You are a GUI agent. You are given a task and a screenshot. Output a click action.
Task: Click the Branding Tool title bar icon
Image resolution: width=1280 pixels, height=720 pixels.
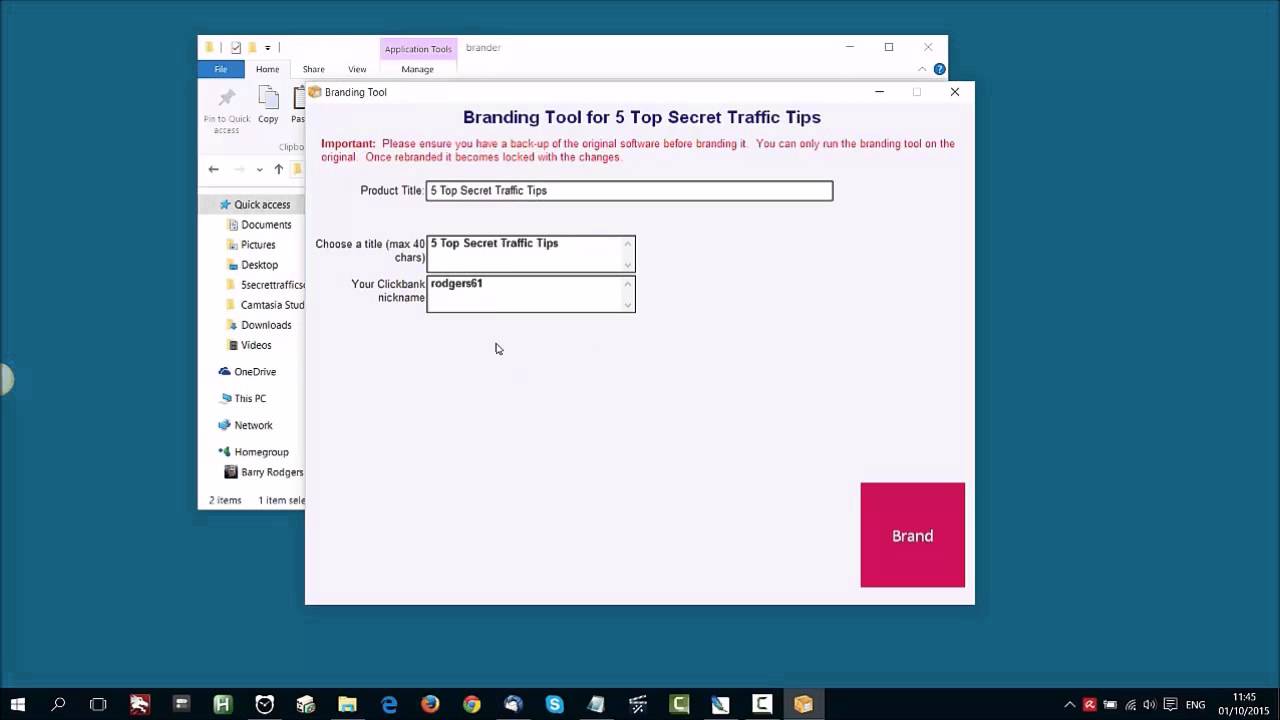click(x=314, y=92)
